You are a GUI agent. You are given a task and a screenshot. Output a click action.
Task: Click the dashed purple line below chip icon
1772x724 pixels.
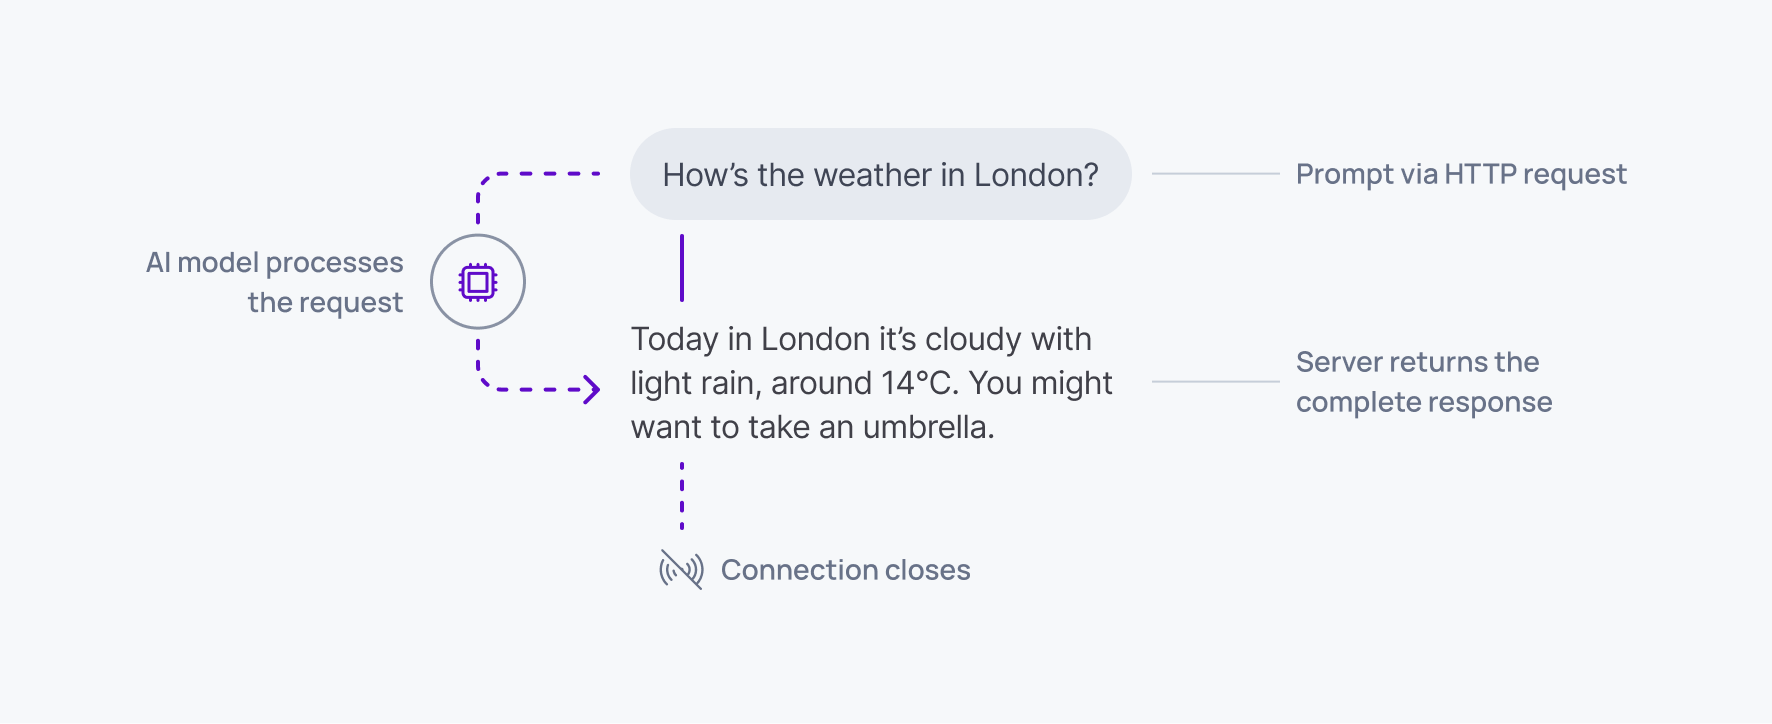pos(478,360)
